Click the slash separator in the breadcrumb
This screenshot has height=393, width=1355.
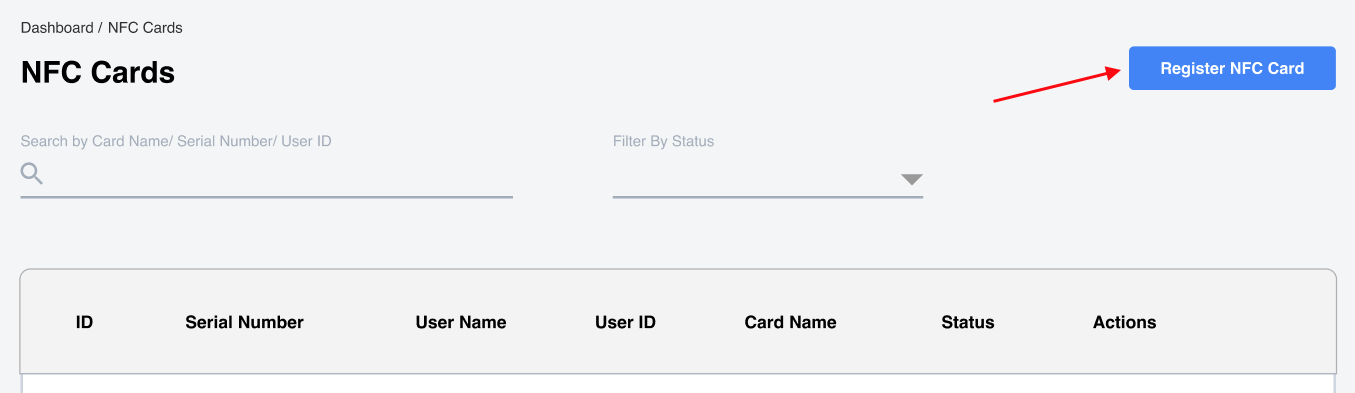101,27
